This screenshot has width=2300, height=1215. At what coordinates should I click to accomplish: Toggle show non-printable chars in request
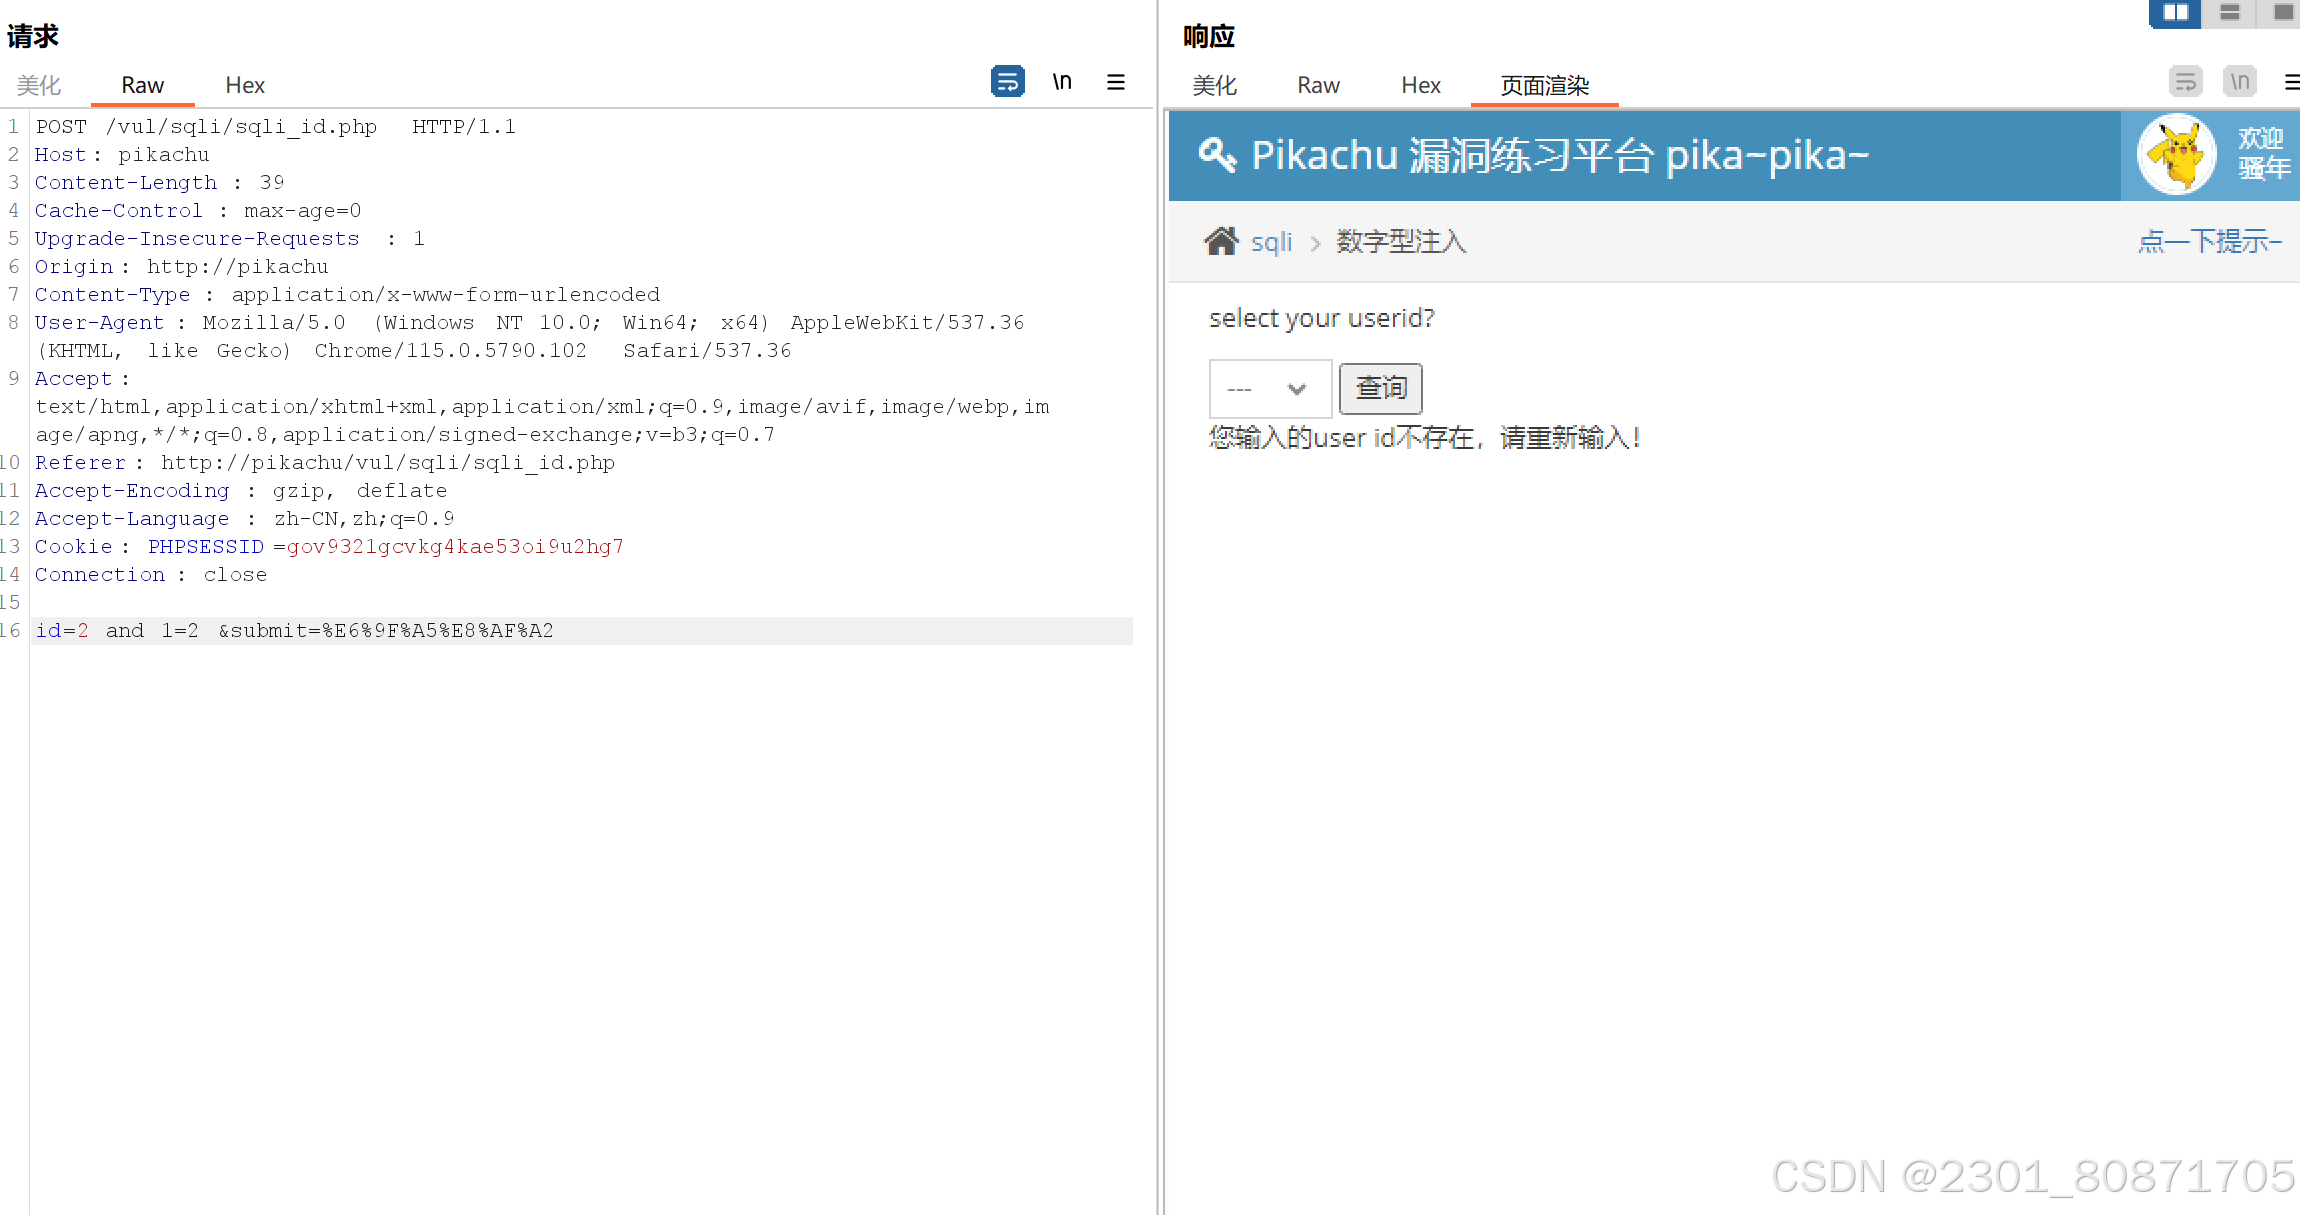click(1062, 82)
